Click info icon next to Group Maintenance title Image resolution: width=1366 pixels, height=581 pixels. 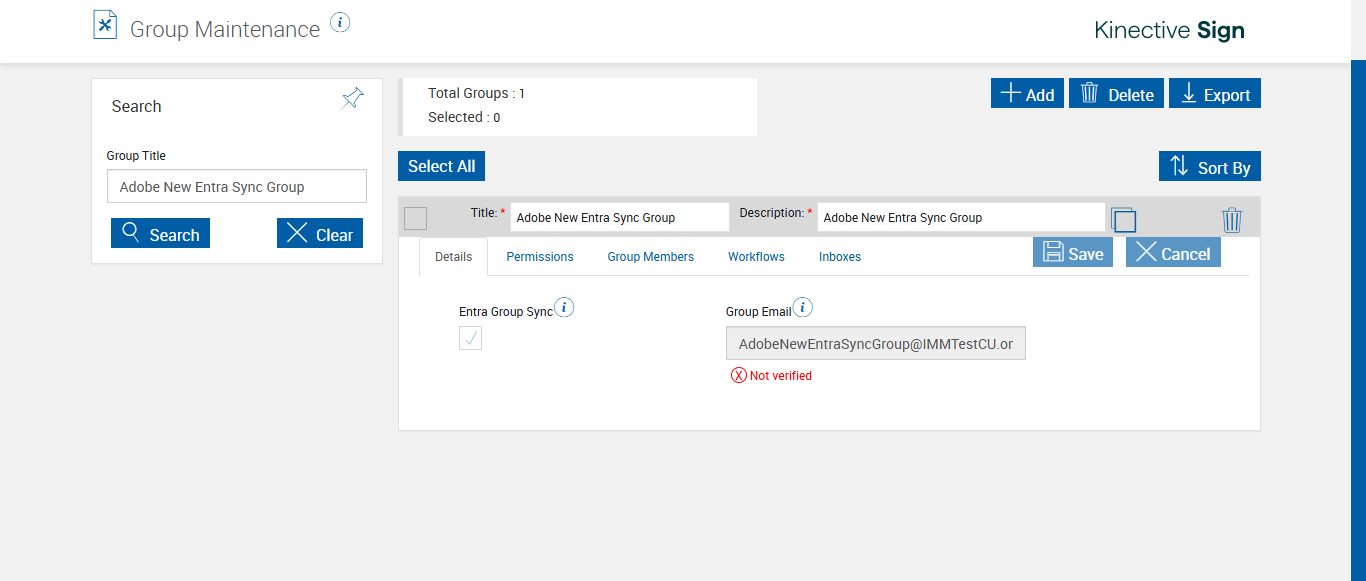[340, 22]
